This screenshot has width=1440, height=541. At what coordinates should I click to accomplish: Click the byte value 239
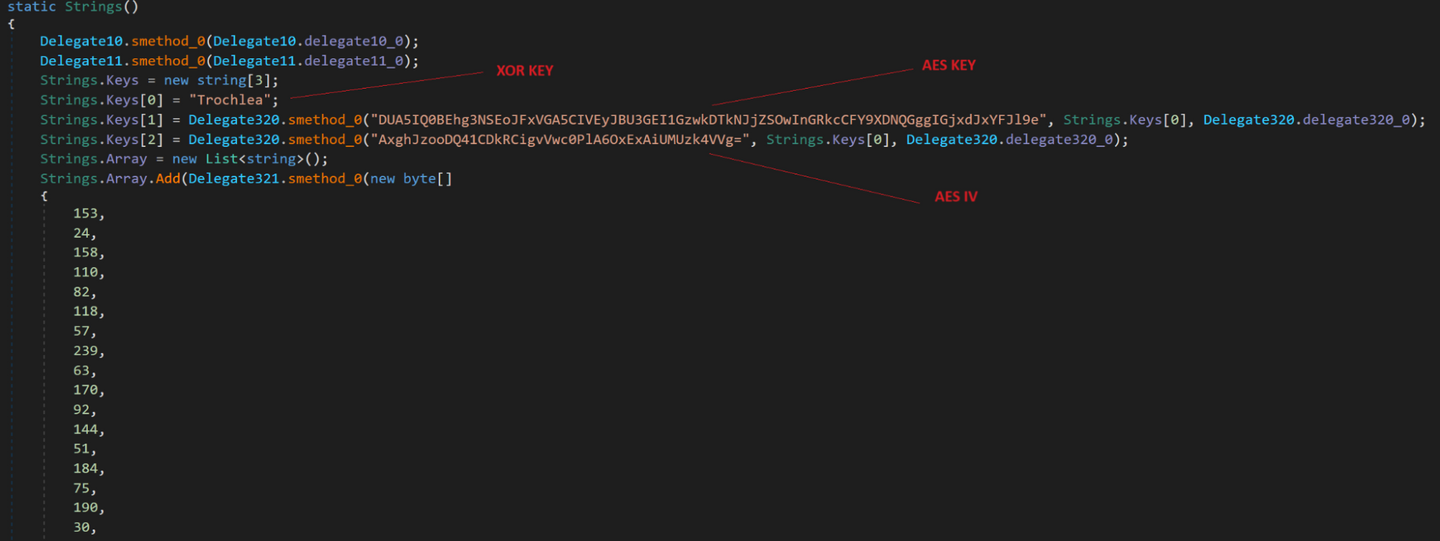(x=88, y=351)
